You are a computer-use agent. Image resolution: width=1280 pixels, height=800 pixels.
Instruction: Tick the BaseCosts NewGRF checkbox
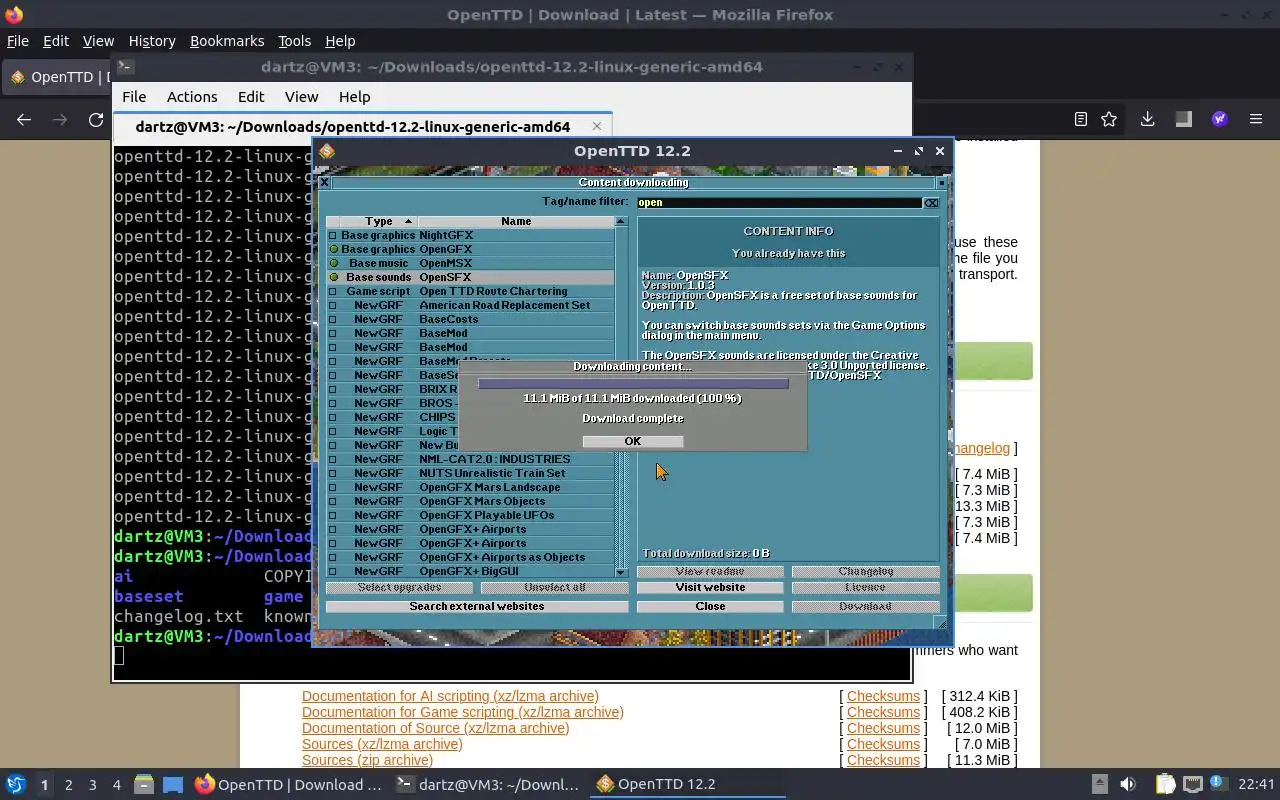coord(333,319)
